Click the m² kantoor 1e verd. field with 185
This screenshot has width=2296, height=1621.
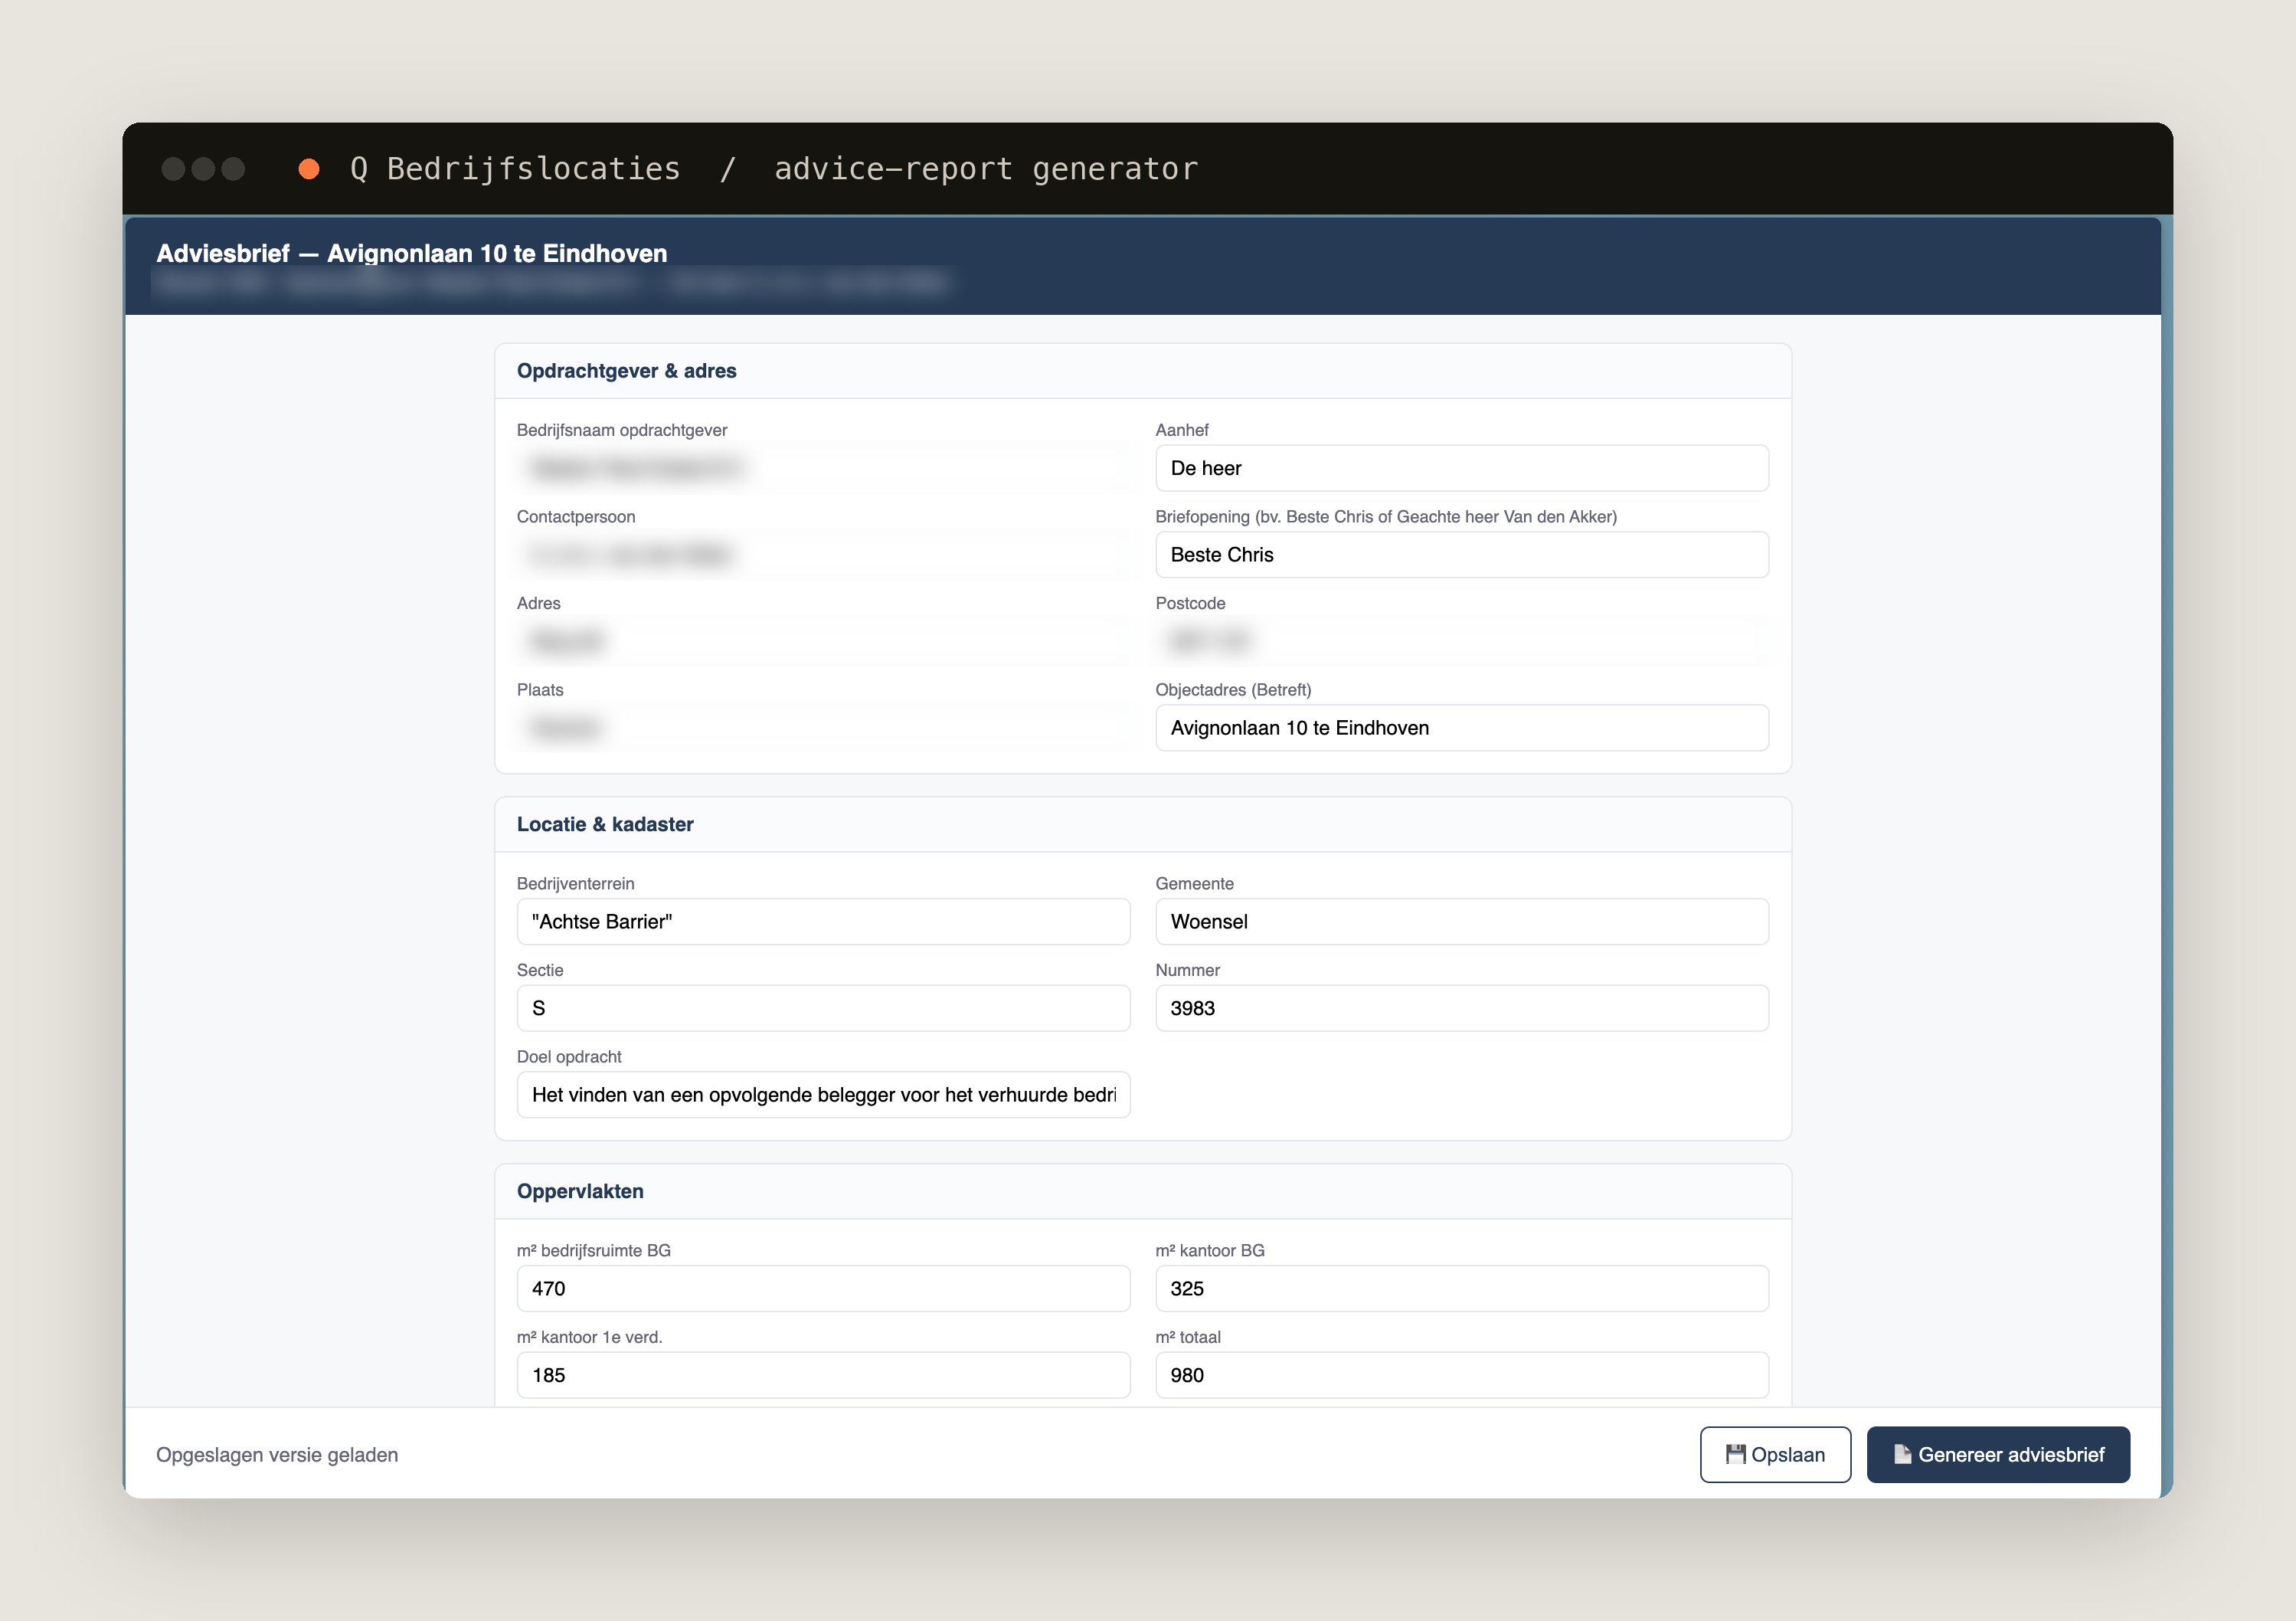pyautogui.click(x=823, y=1375)
